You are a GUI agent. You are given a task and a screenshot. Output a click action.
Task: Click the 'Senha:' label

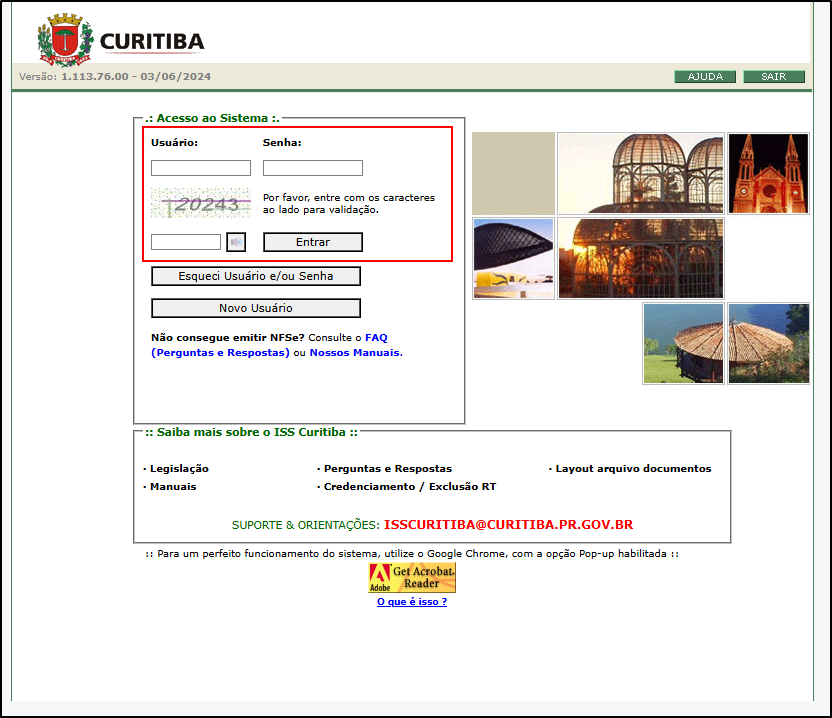[282, 142]
